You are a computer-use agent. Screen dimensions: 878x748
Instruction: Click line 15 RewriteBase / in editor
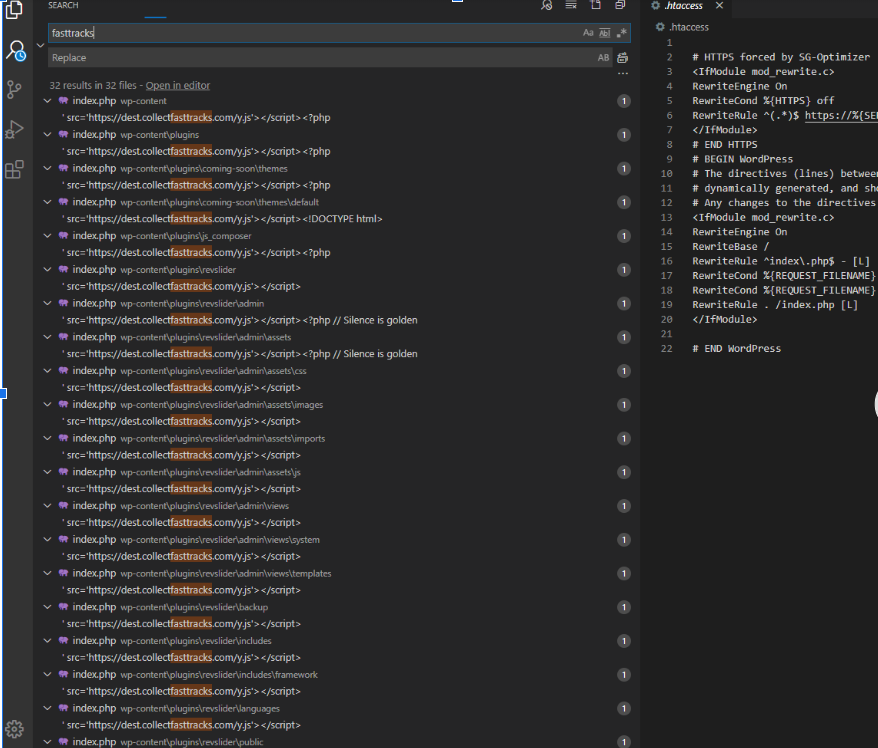[730, 246]
